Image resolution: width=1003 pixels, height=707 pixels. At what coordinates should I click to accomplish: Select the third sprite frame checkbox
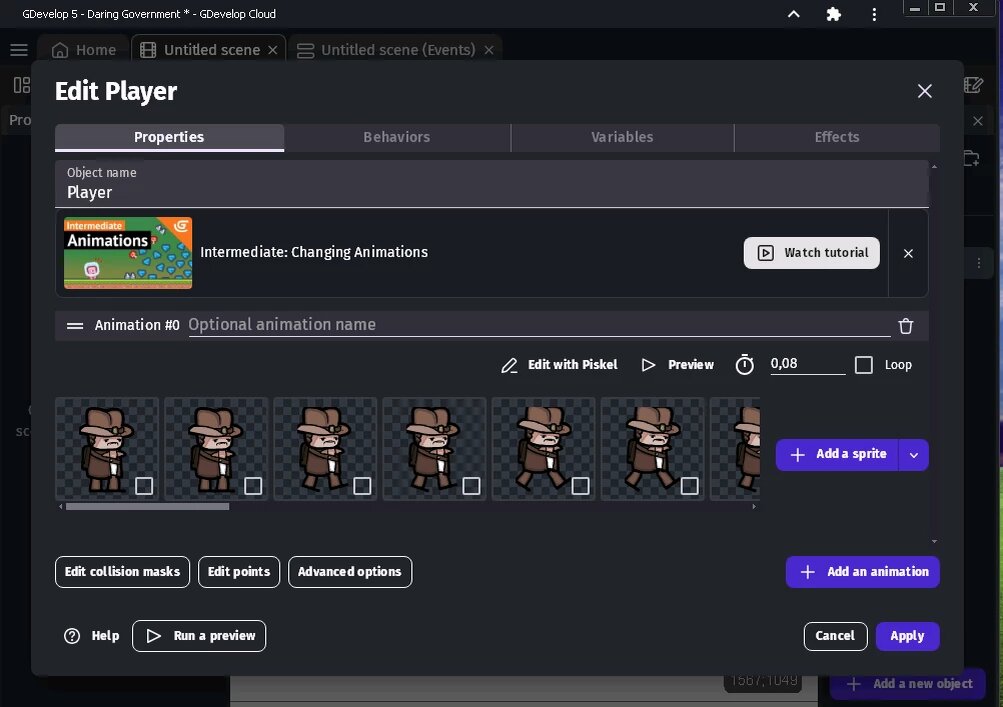(362, 486)
